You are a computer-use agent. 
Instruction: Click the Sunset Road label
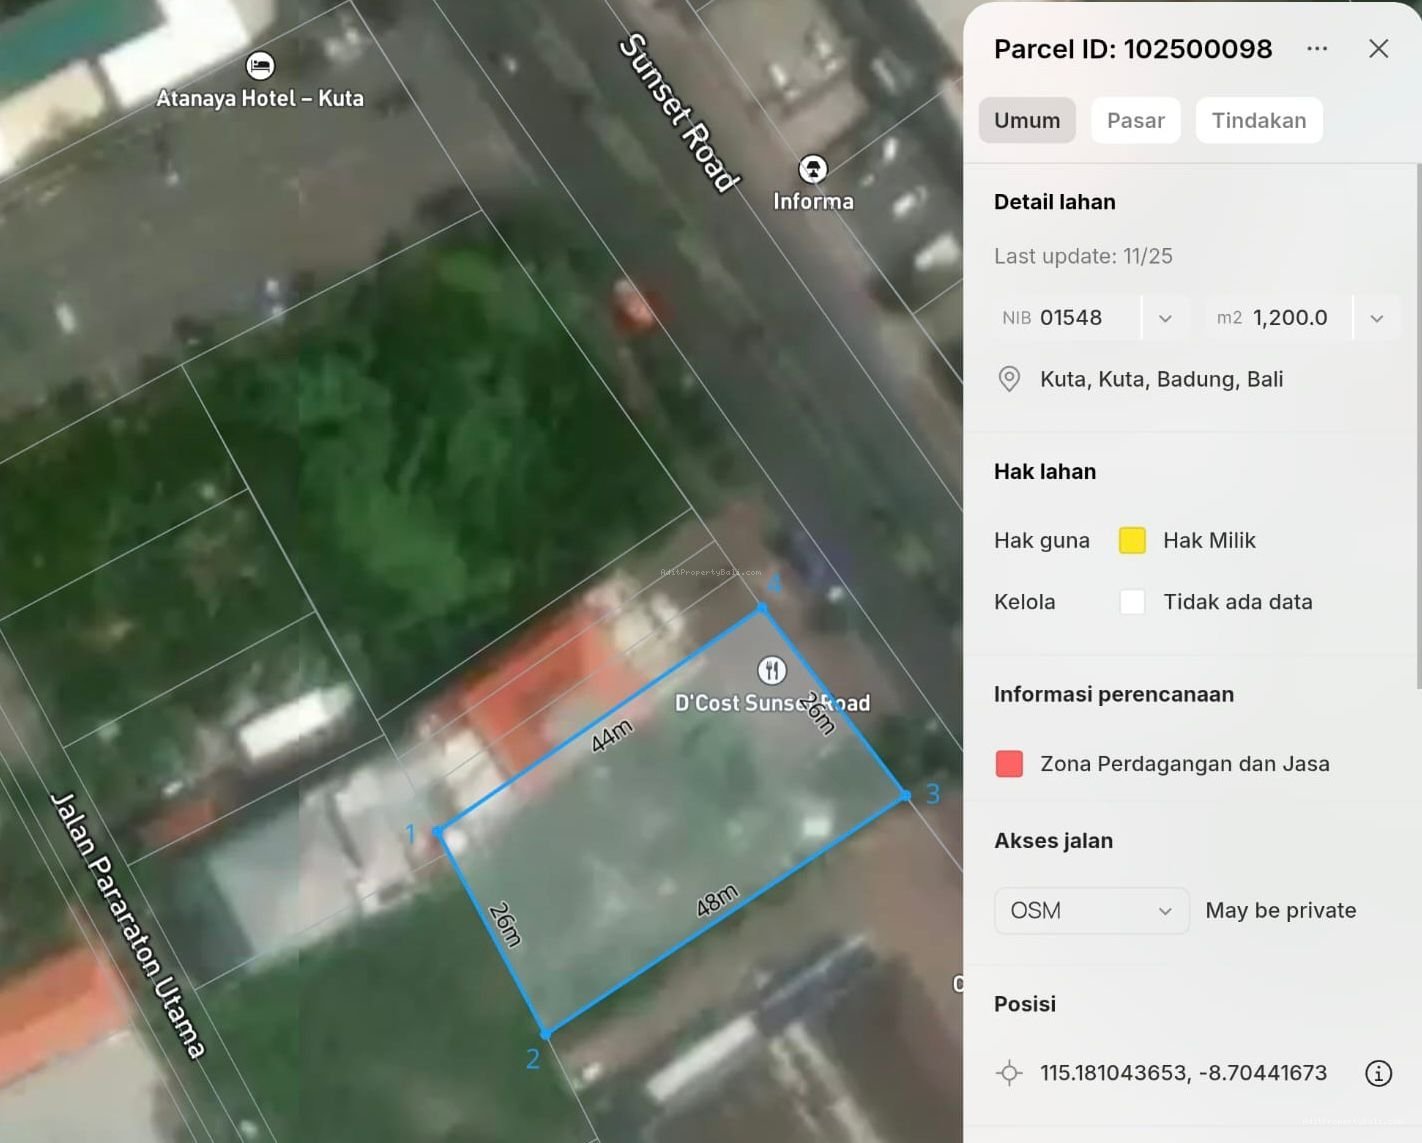pos(679,112)
